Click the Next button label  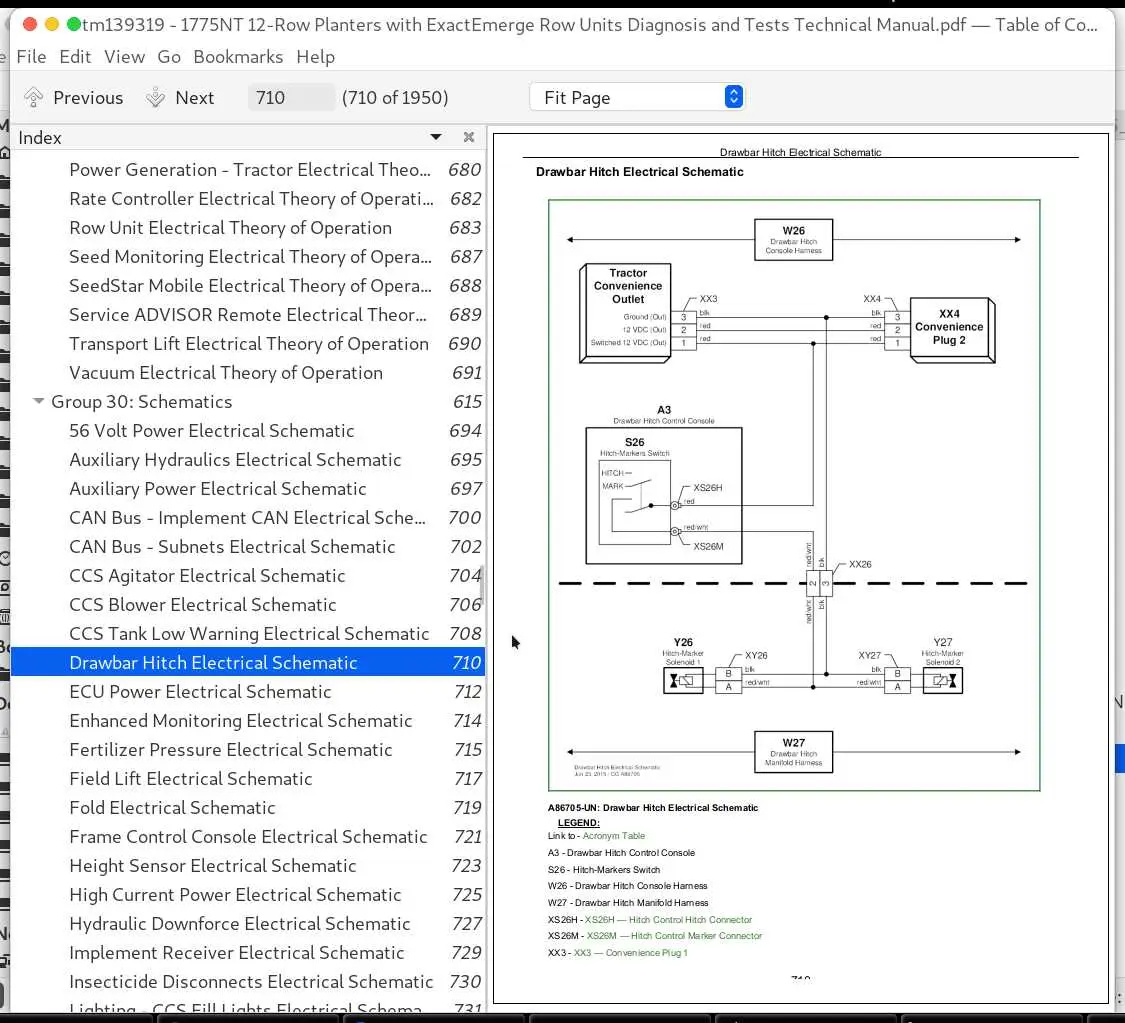click(194, 98)
